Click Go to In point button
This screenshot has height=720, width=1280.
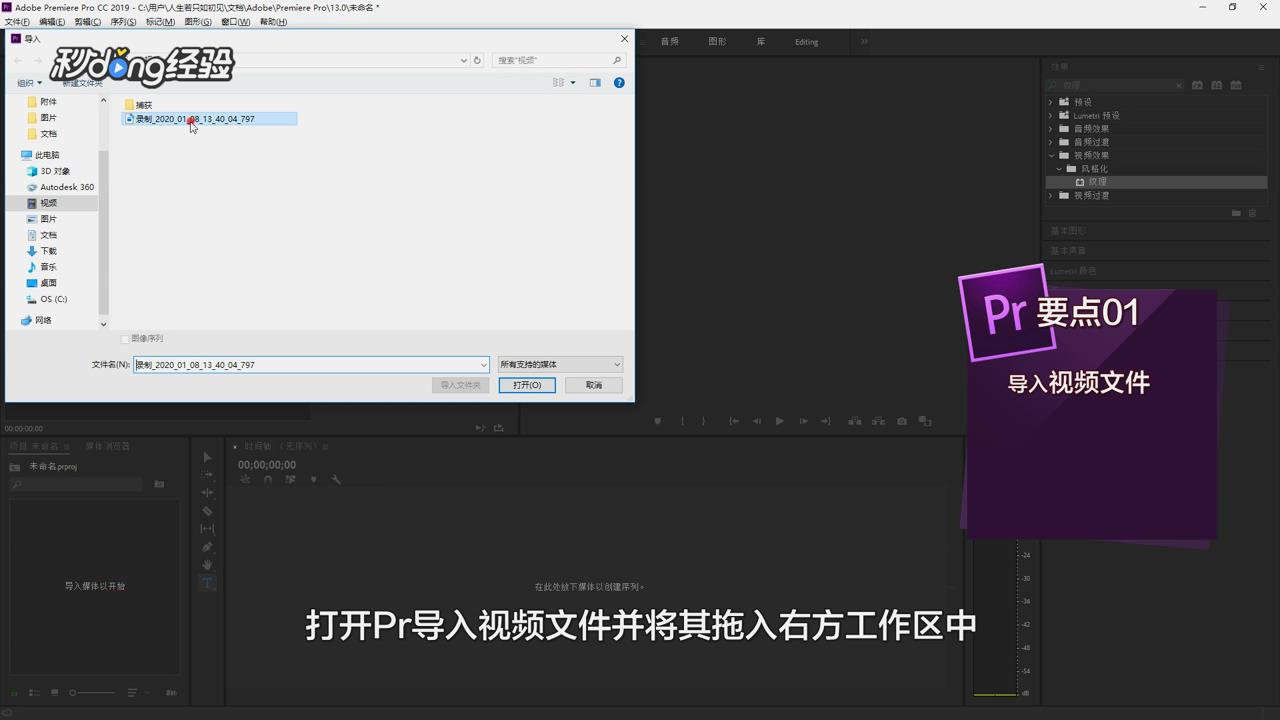[734, 421]
